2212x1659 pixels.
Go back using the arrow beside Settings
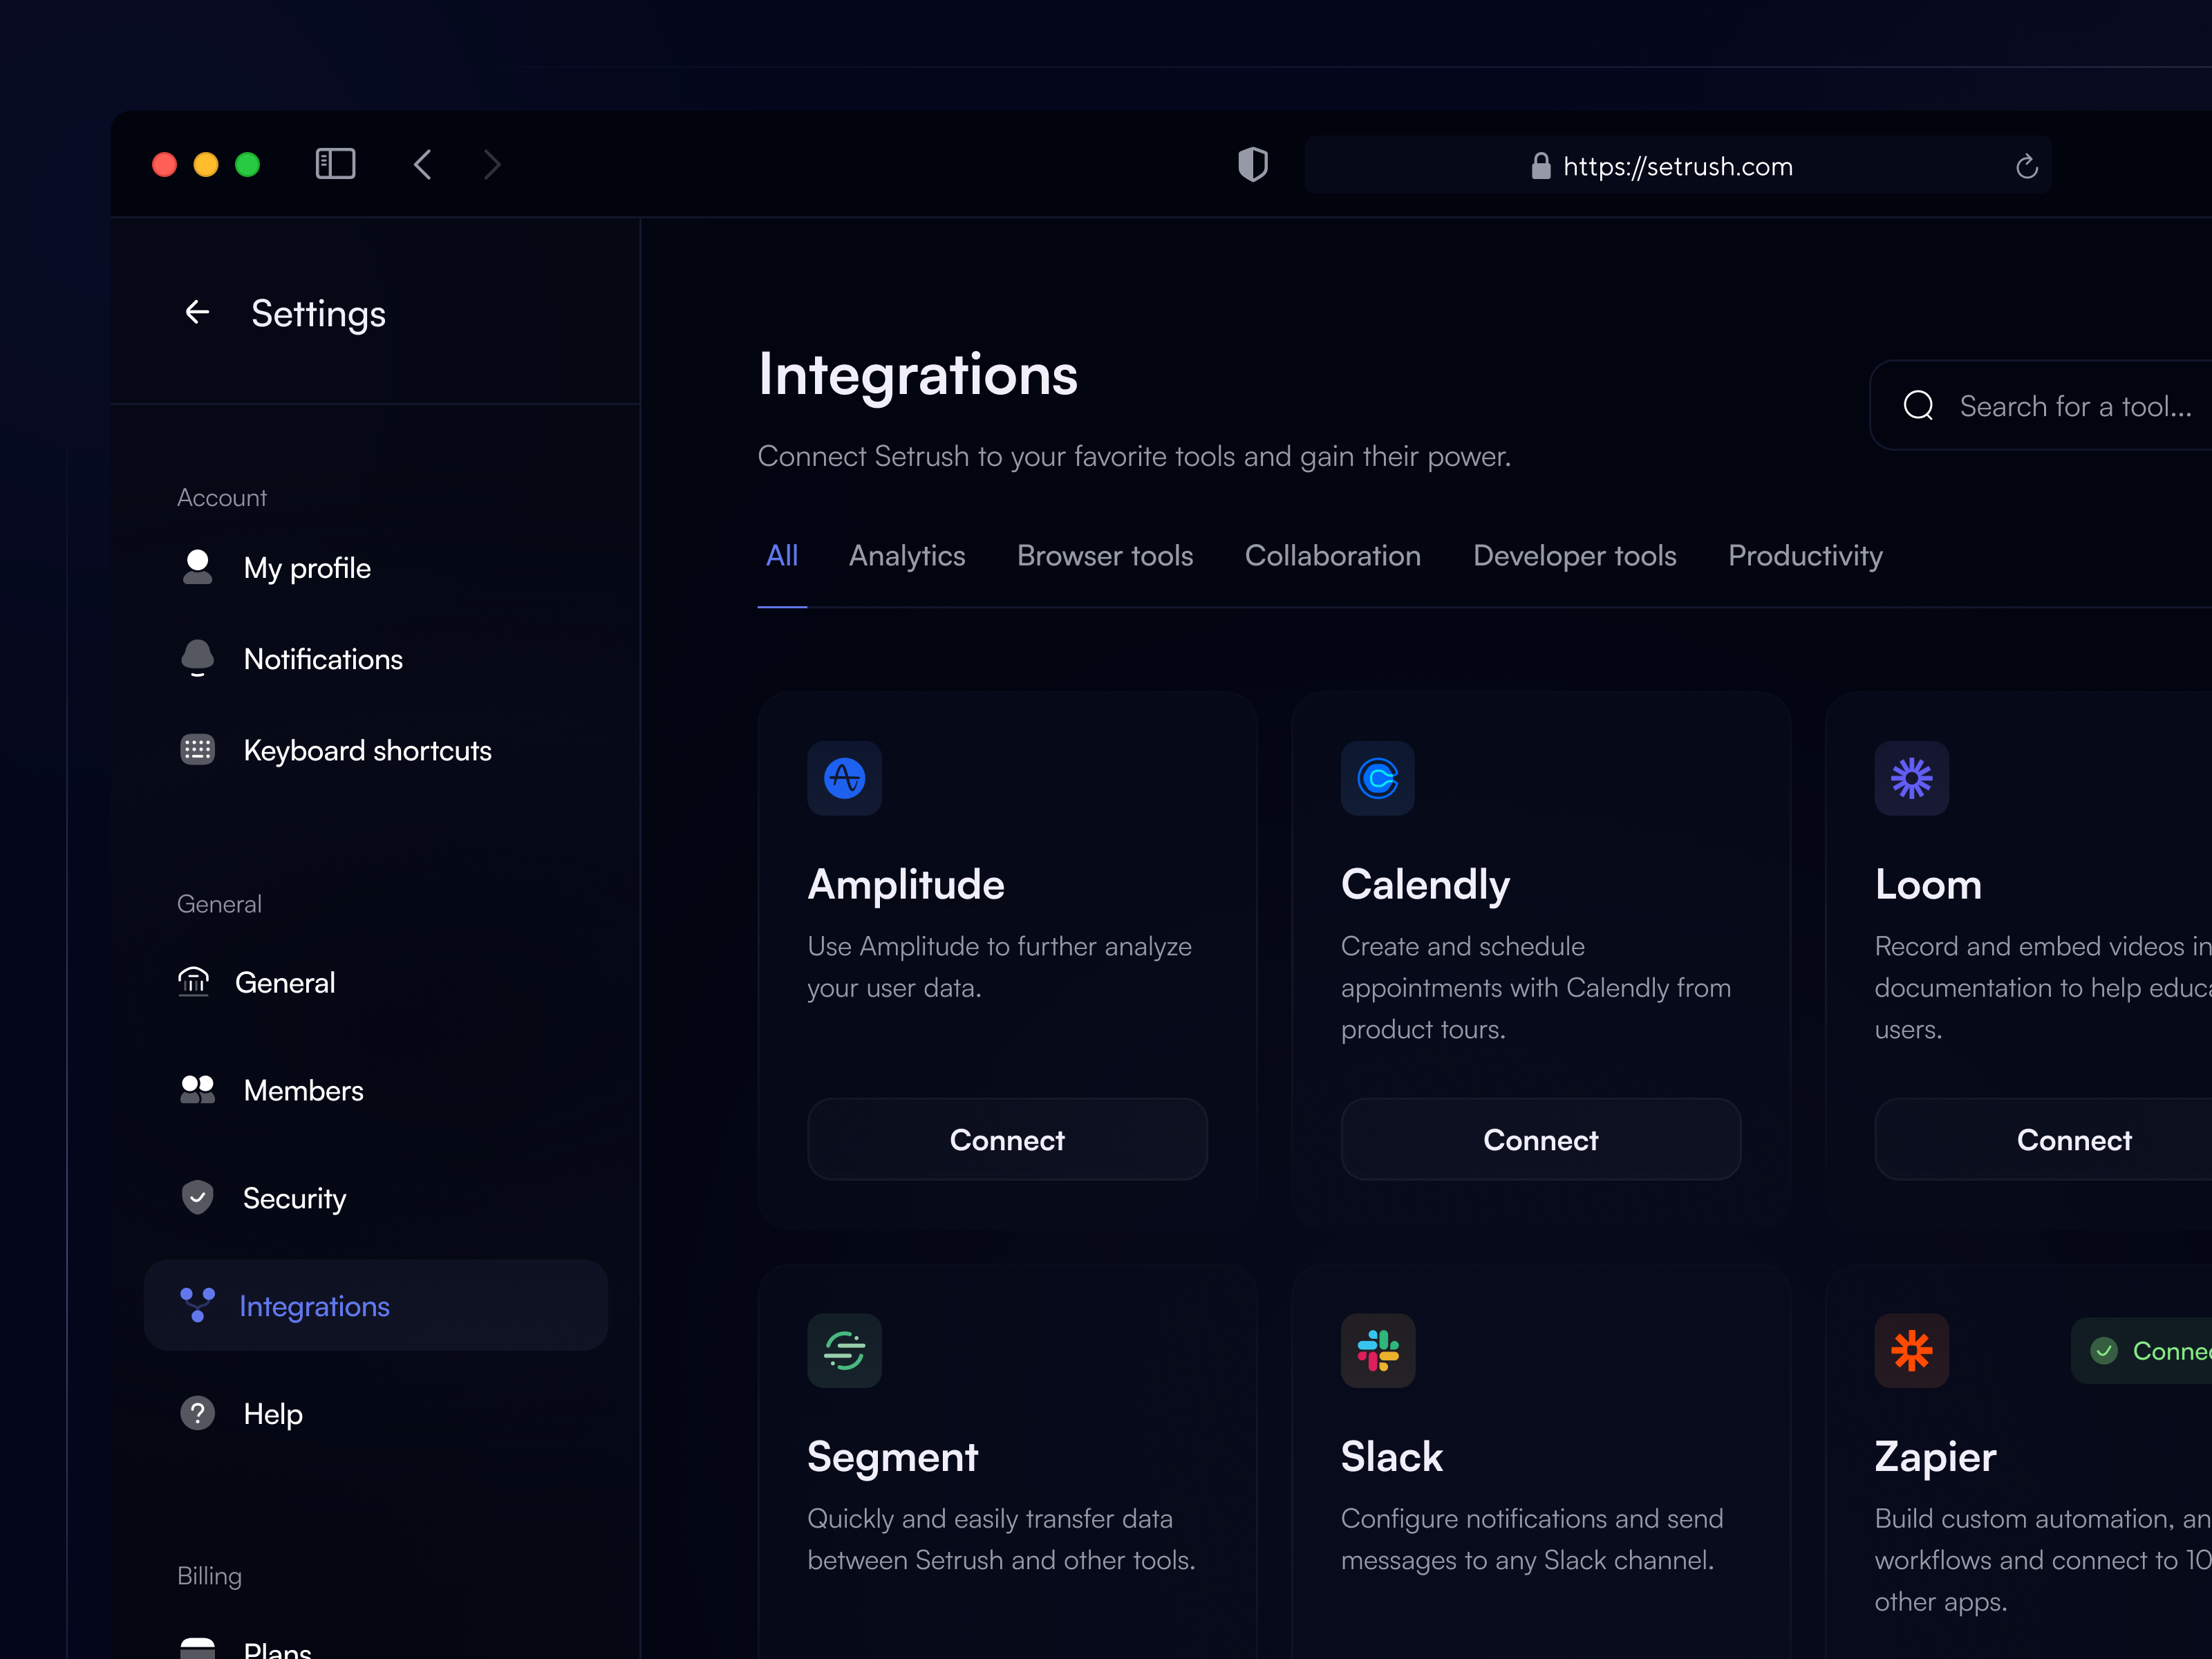197,313
